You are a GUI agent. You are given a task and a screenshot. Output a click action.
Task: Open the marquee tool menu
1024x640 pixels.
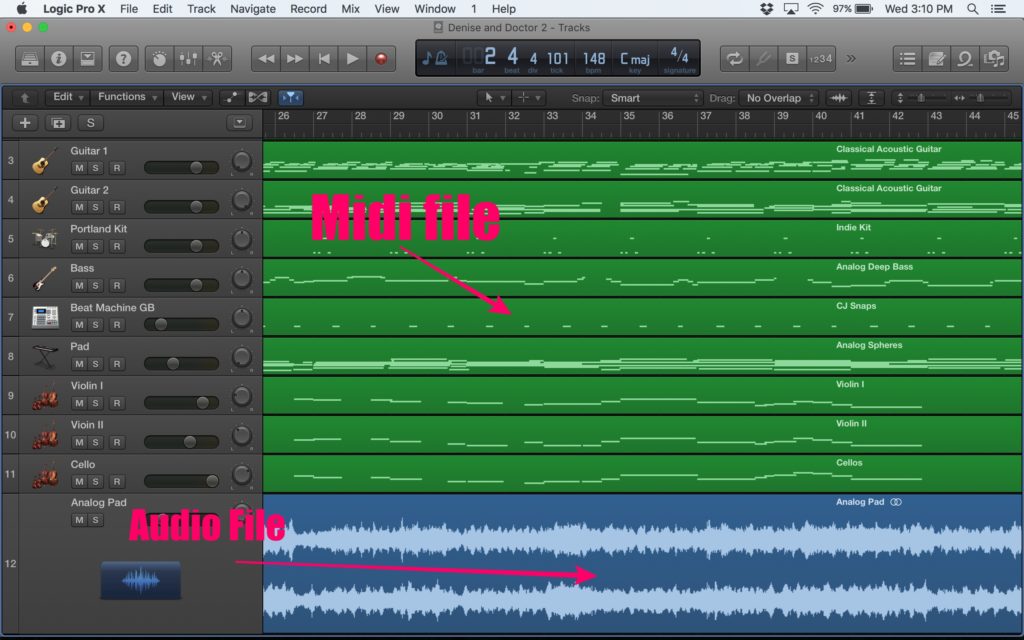coord(528,98)
